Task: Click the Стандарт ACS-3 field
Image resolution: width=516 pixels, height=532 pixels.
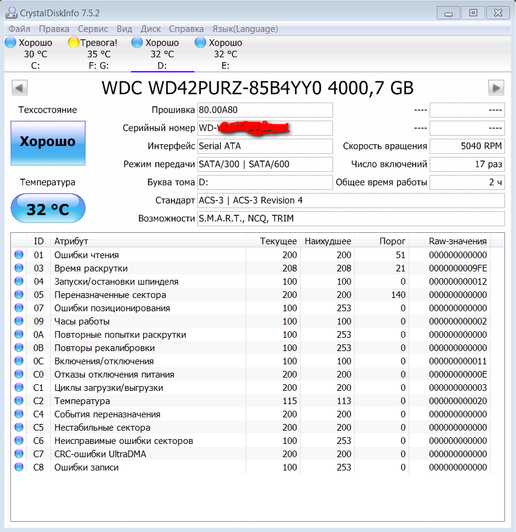Action: pos(351,201)
